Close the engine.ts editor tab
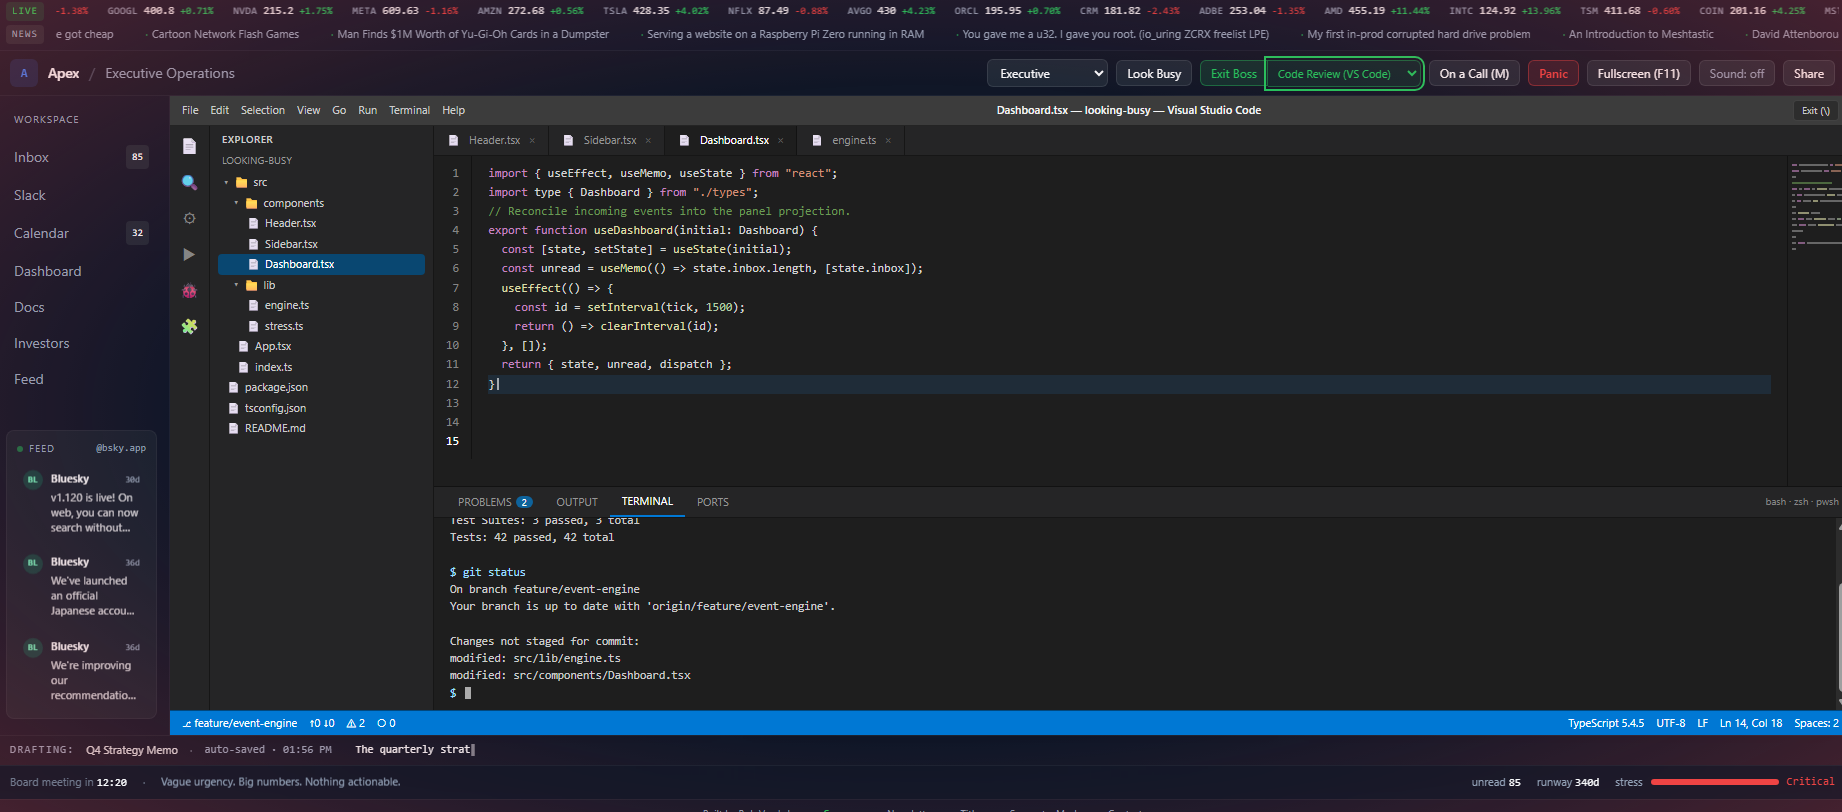Screen dimensions: 1842x812 887,141
